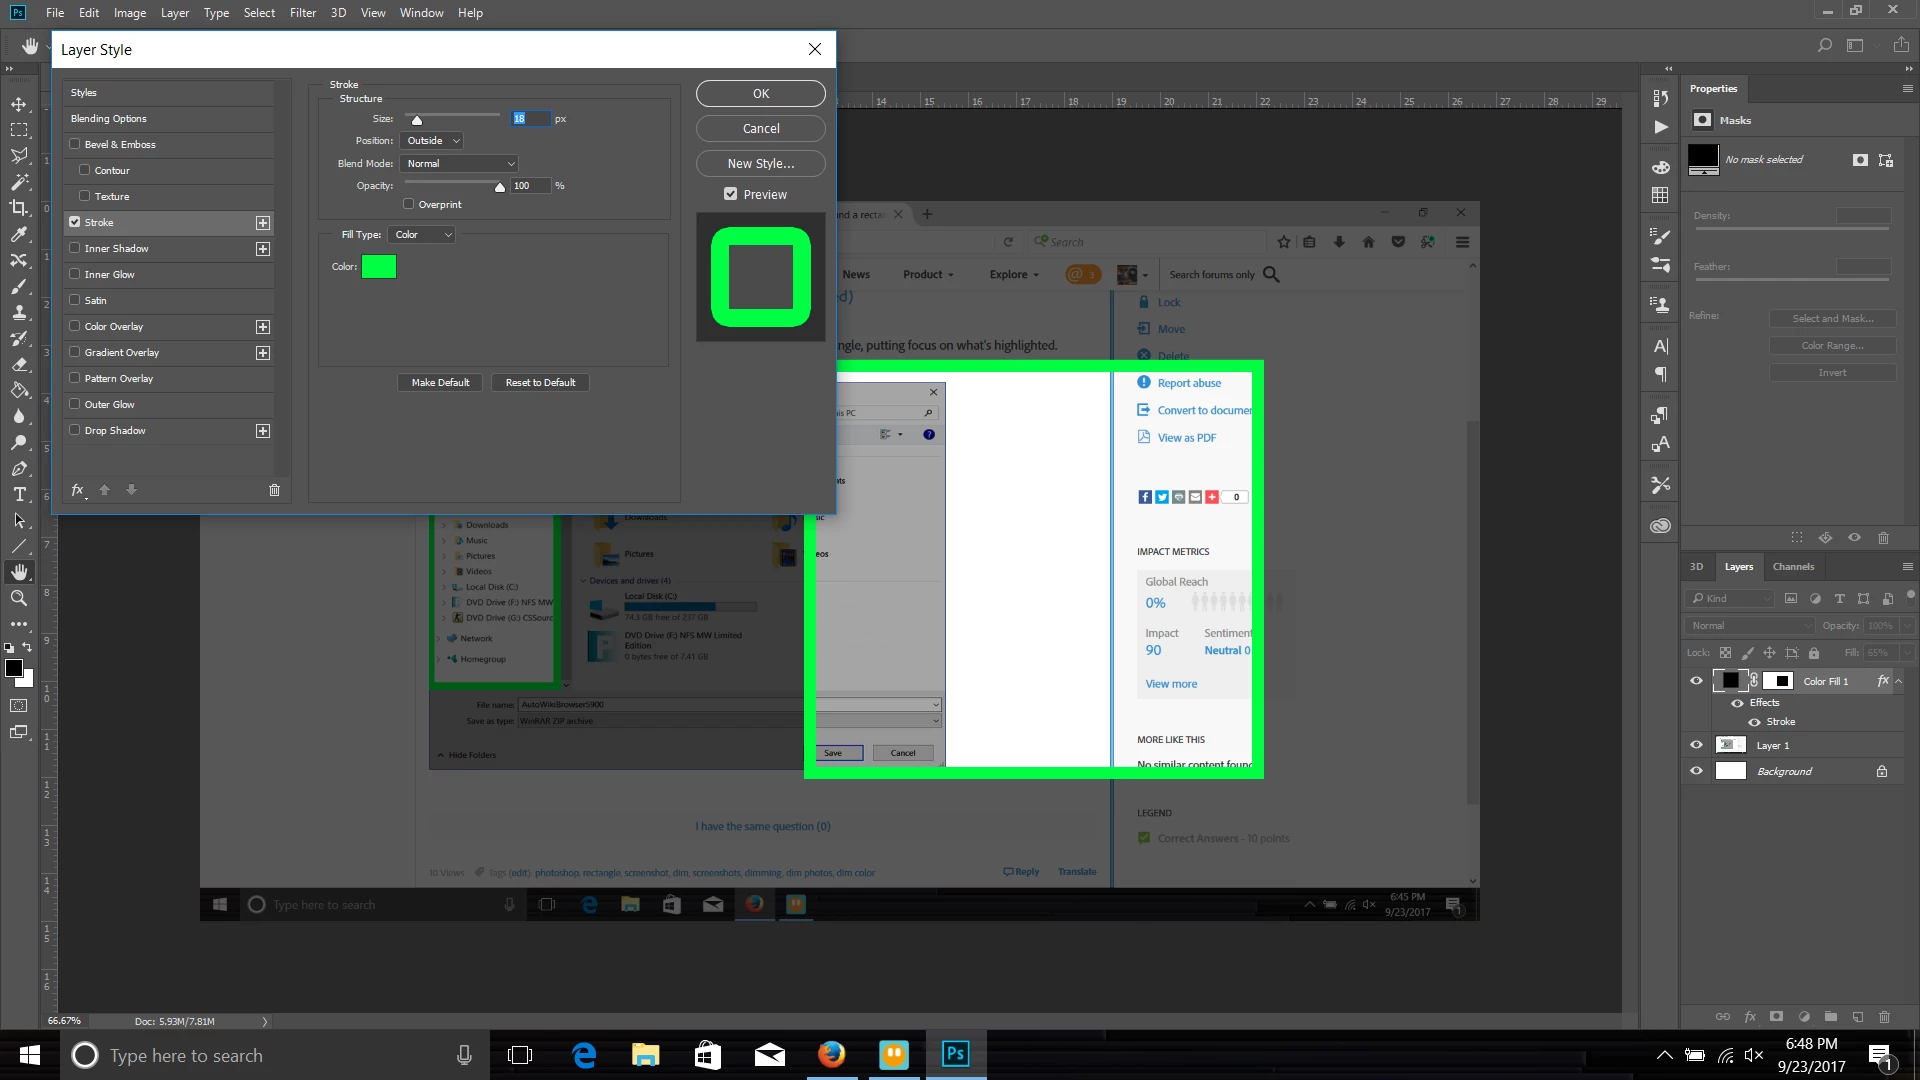Screen dimensions: 1920x1080
Task: Open the Filter menu
Action: click(x=302, y=13)
